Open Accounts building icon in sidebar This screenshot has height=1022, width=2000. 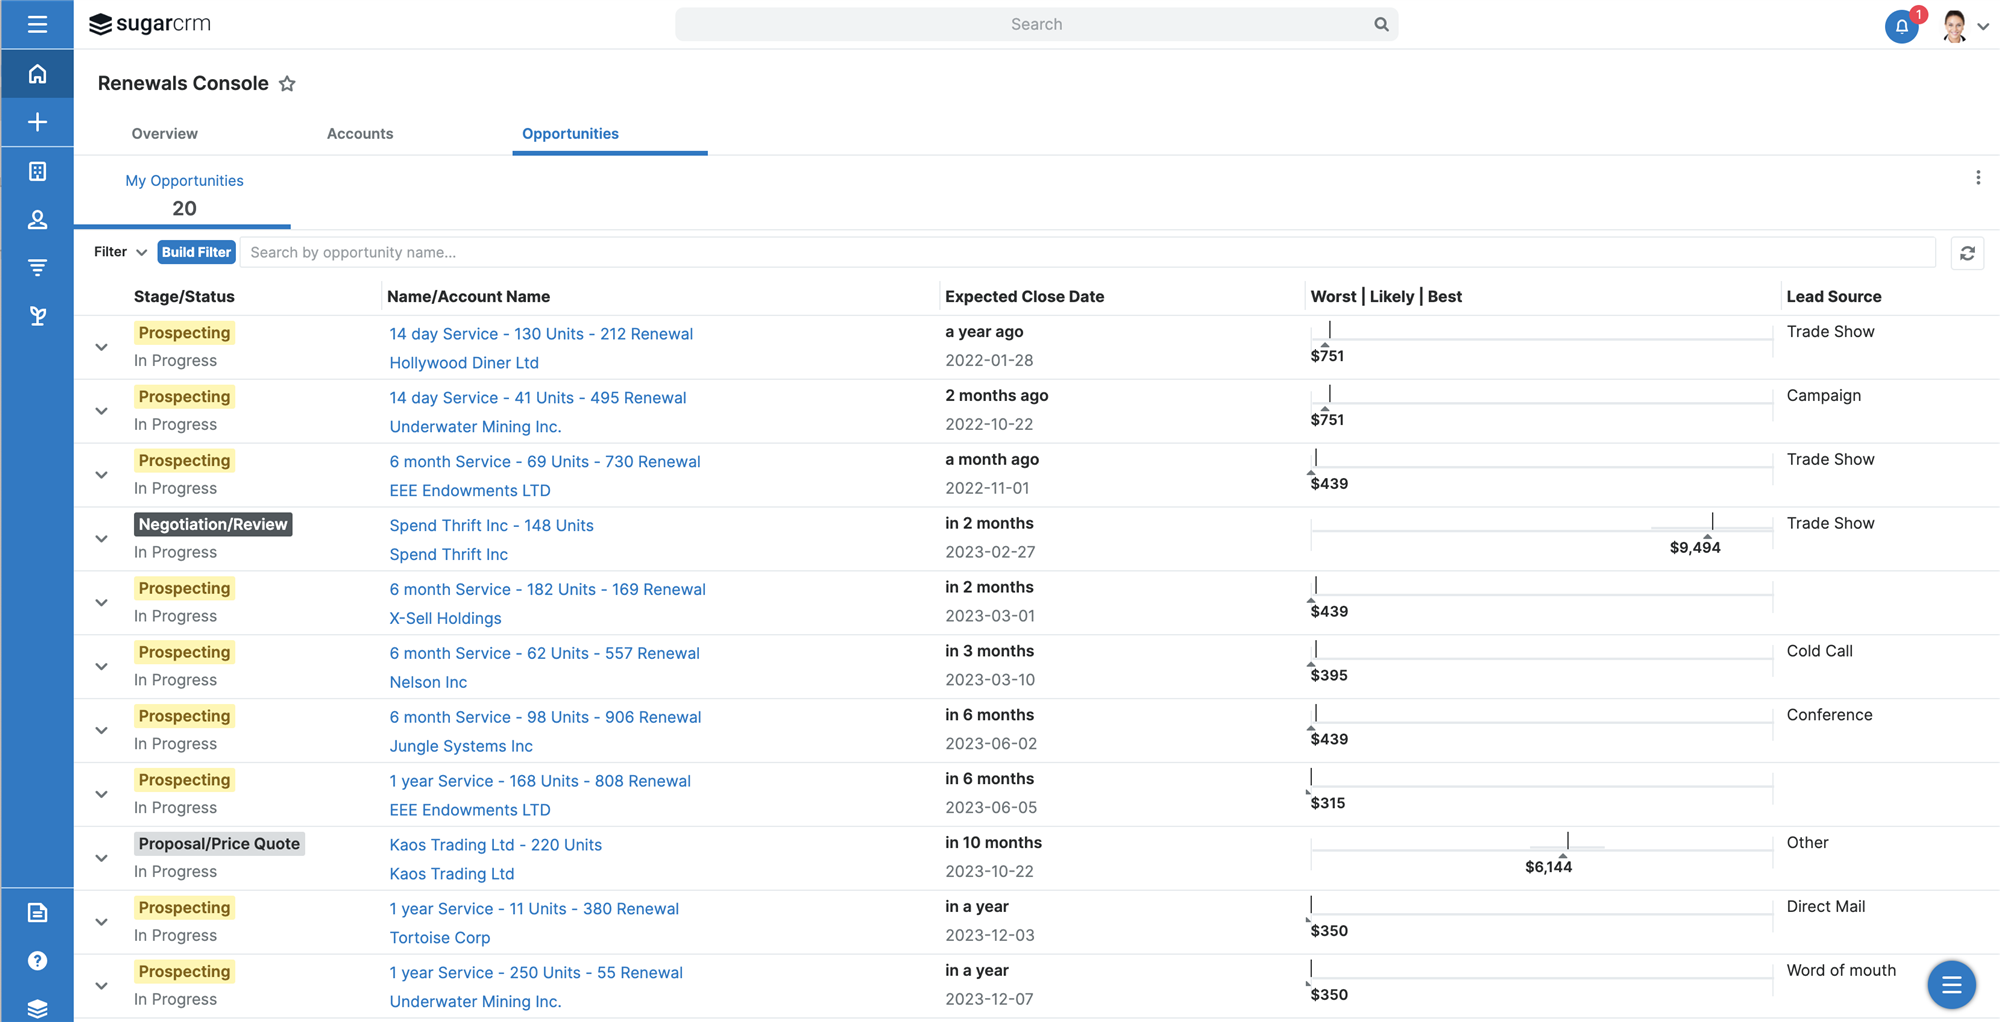tap(37, 171)
